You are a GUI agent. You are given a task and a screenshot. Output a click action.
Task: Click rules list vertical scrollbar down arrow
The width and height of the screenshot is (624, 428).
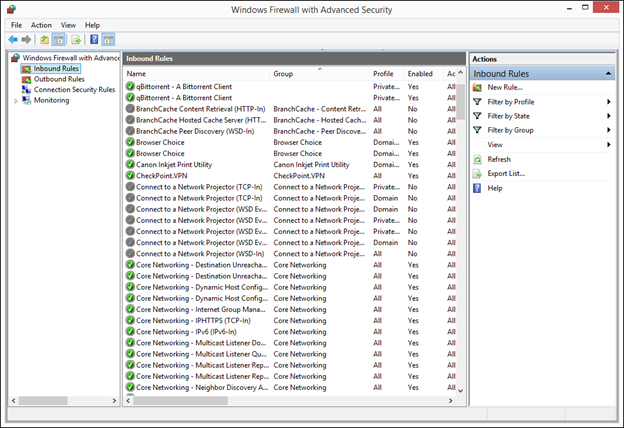coord(460,391)
